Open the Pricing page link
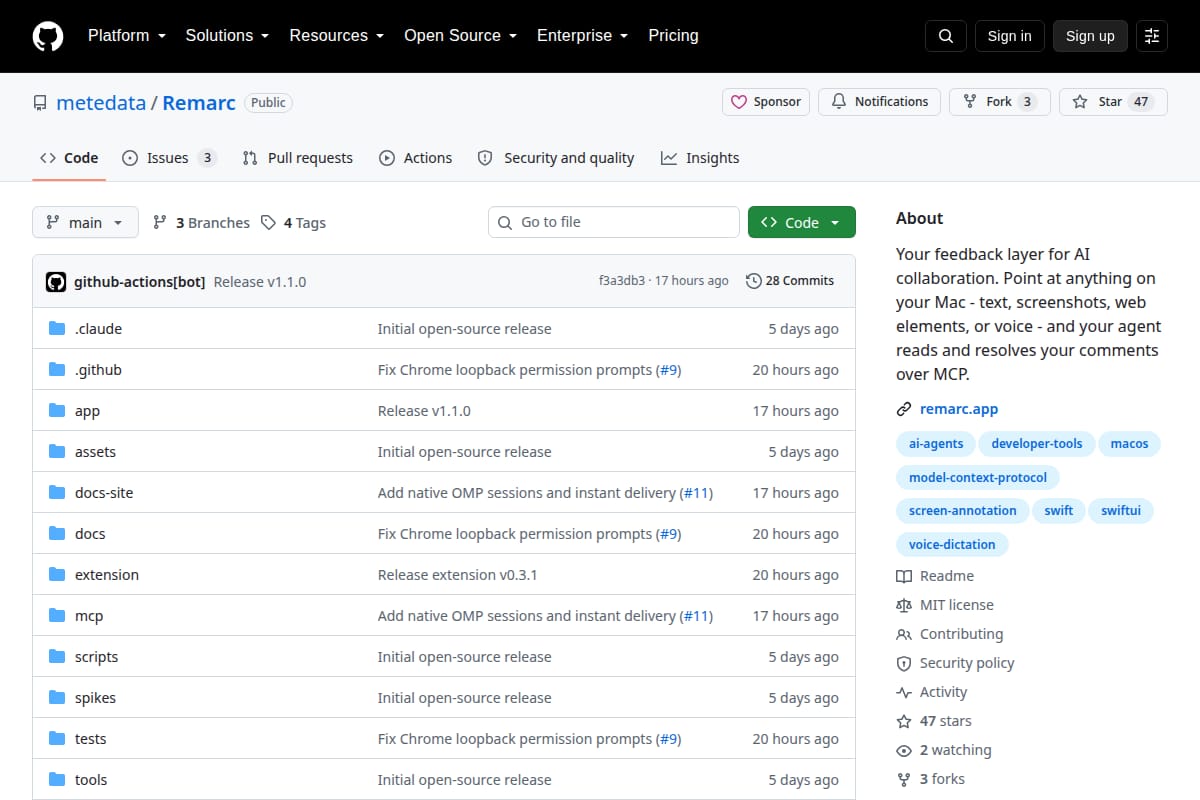Image resolution: width=1200 pixels, height=800 pixels. (673, 35)
